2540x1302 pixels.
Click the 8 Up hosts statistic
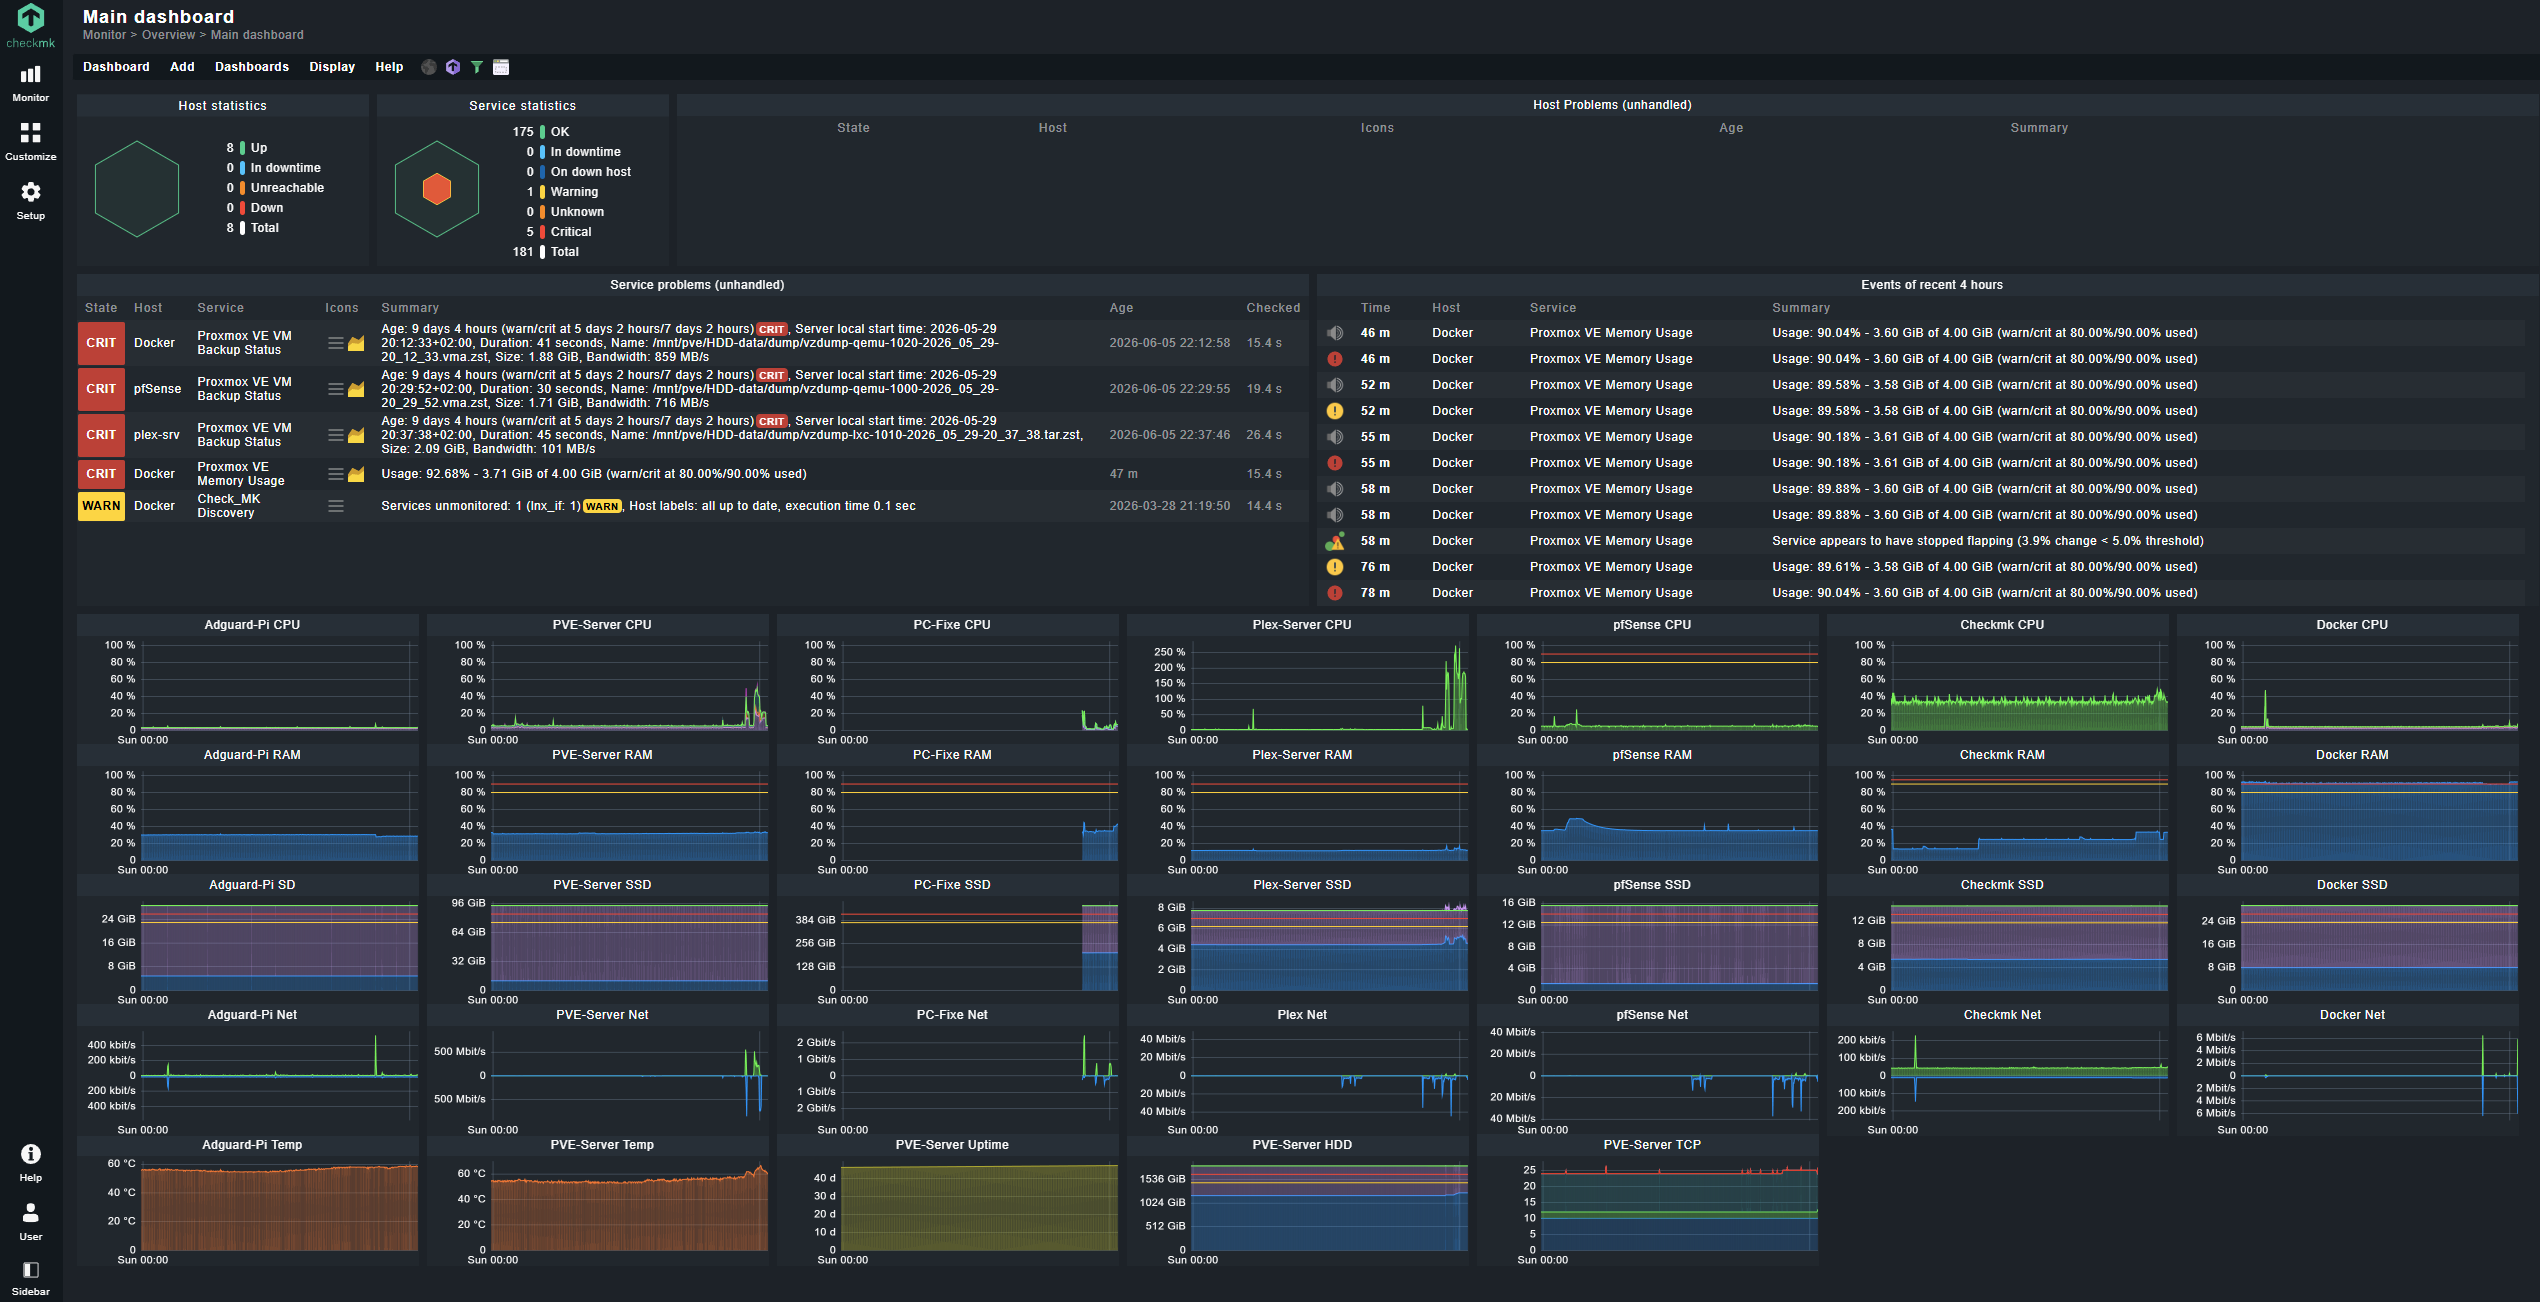click(x=247, y=148)
